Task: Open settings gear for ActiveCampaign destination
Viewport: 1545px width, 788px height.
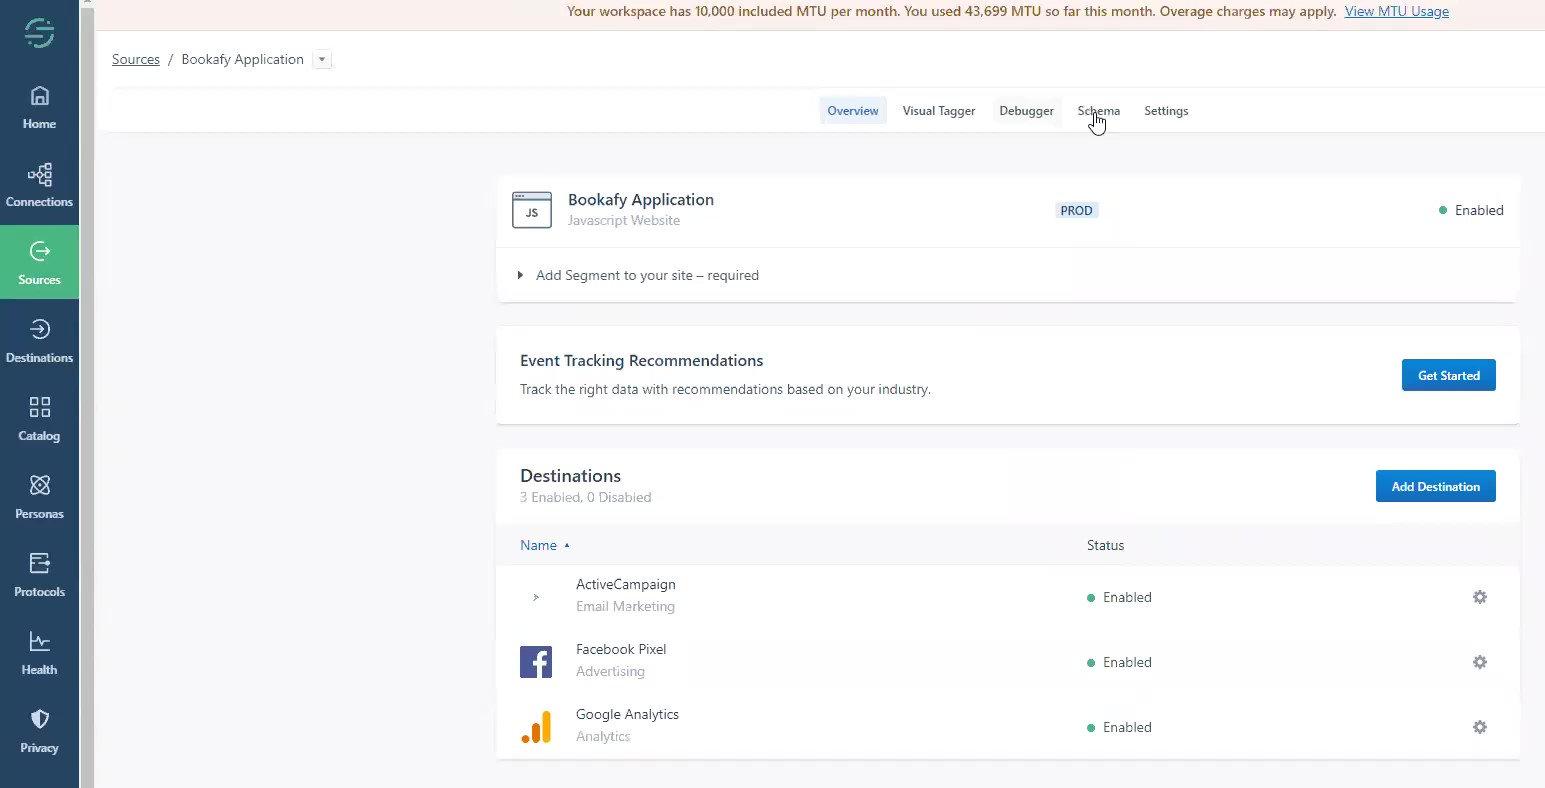Action: tap(1480, 597)
